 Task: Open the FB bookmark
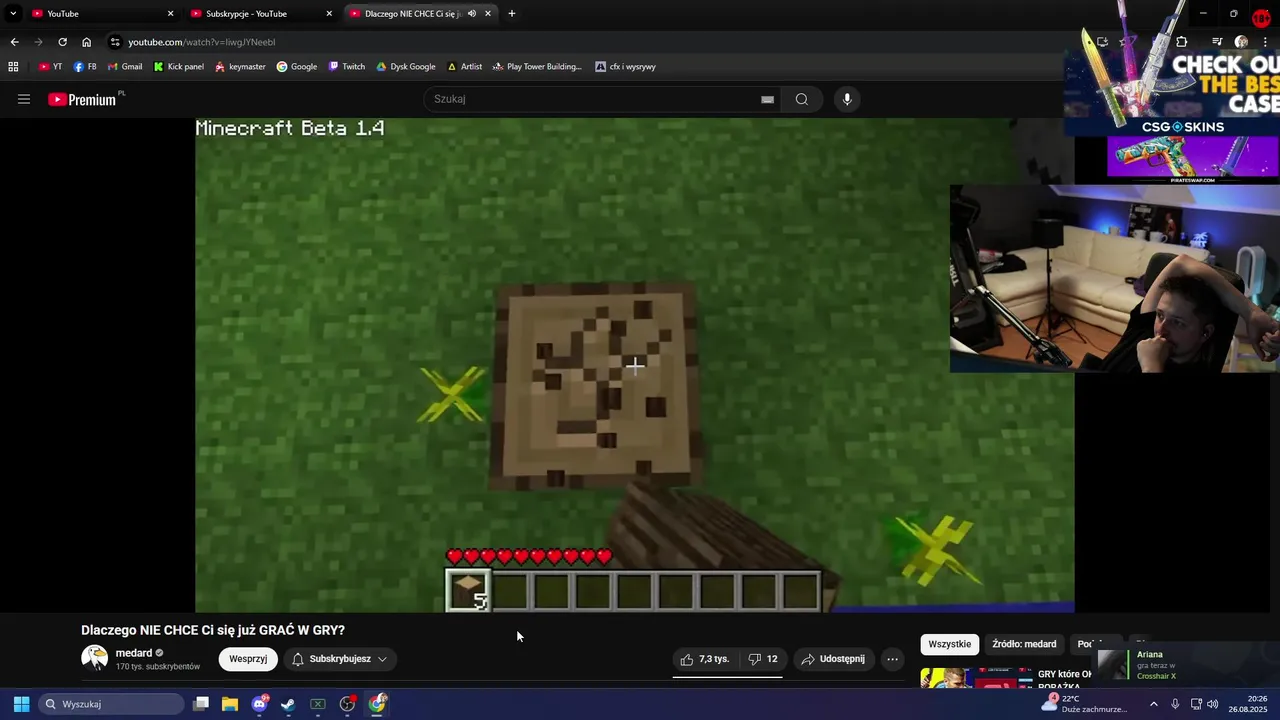85,67
